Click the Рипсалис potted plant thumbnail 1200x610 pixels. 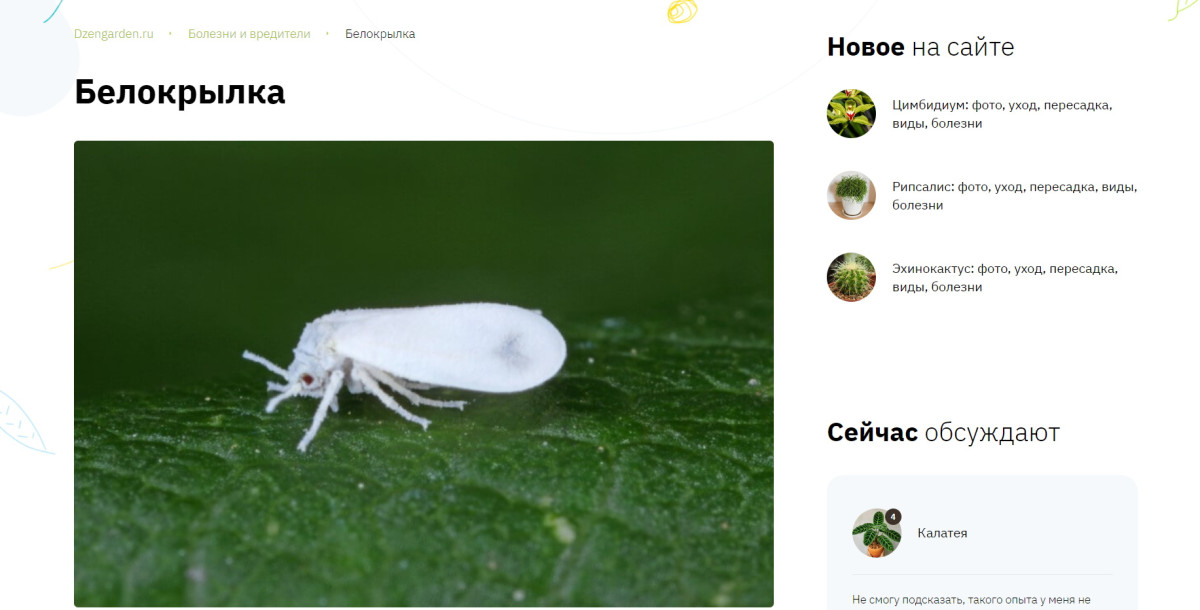point(851,195)
